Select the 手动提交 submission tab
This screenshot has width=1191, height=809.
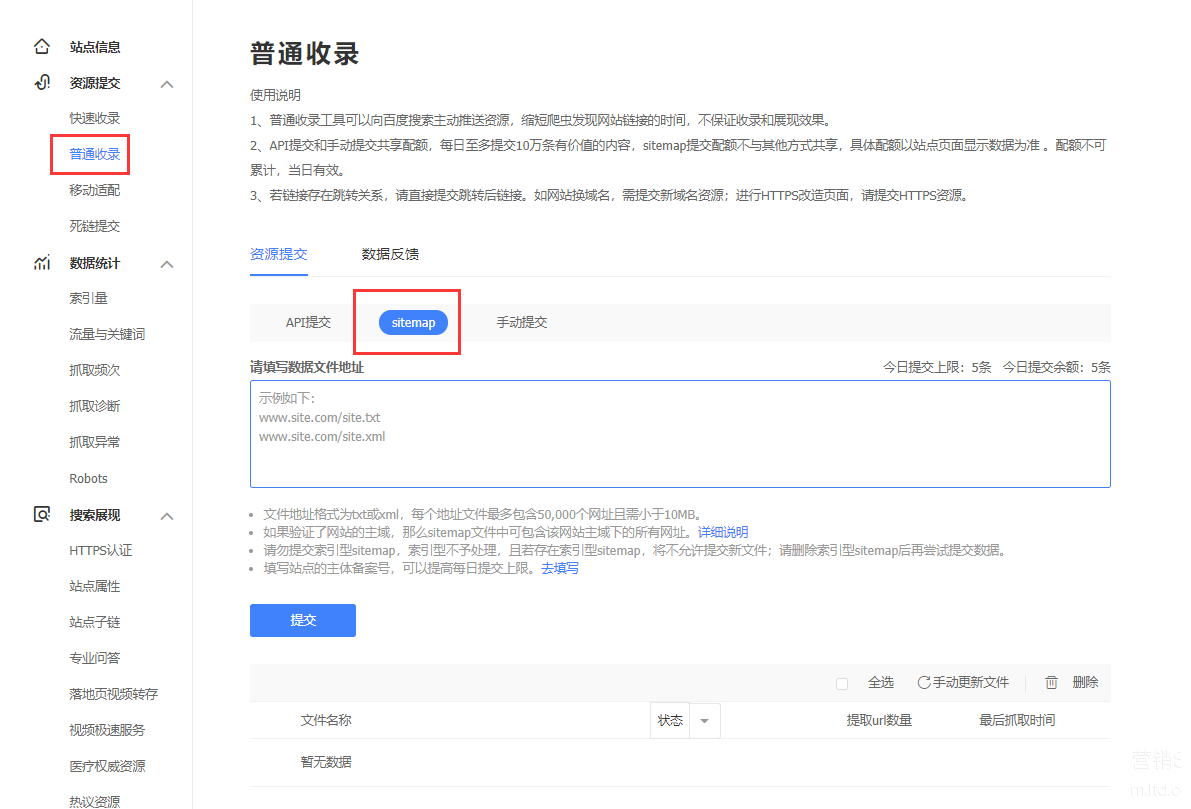click(522, 322)
